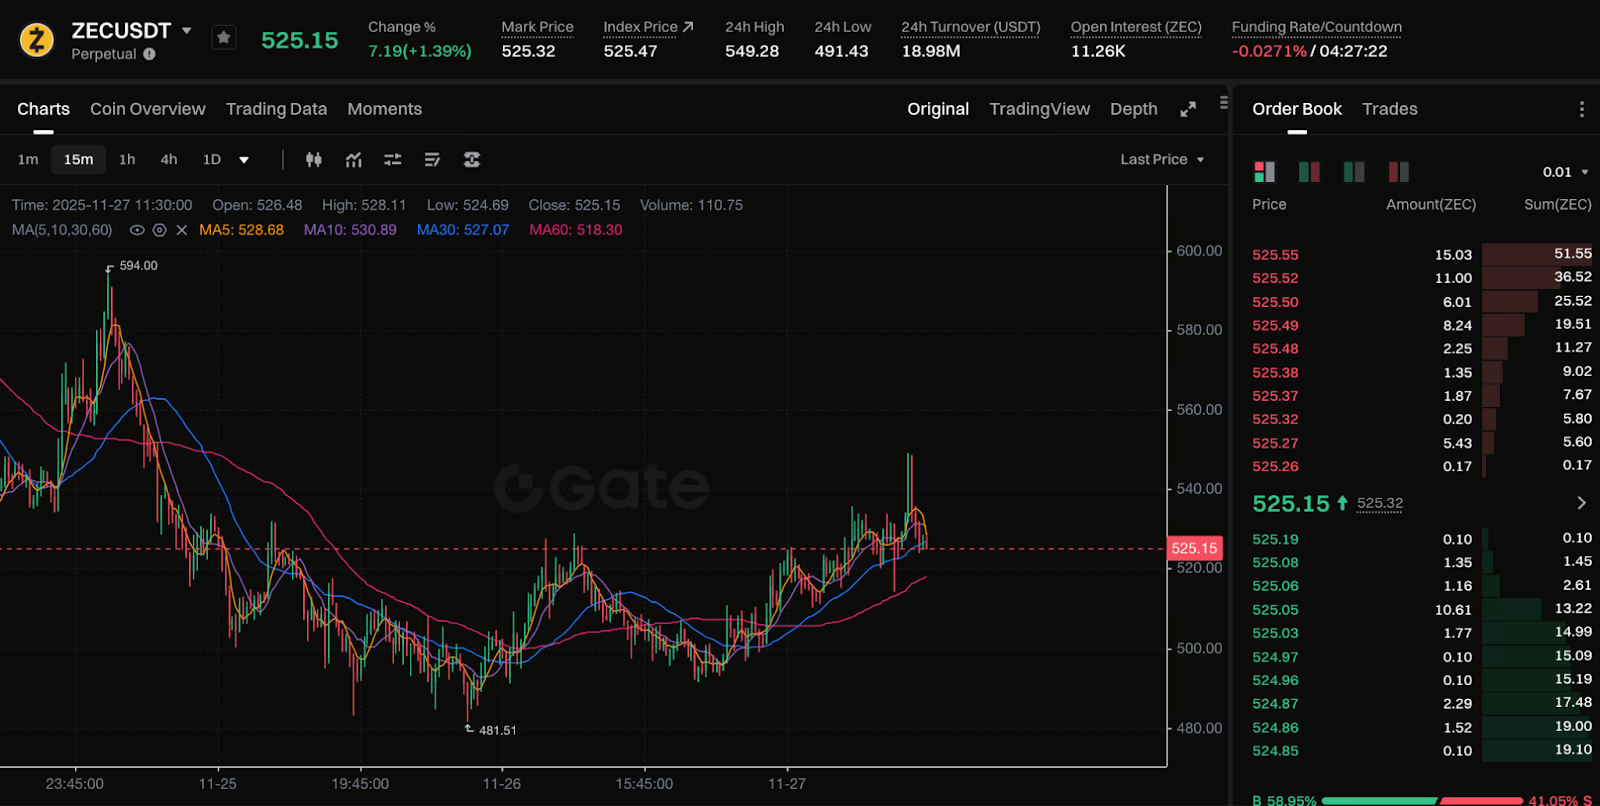The width and height of the screenshot is (1600, 806).
Task: Click the green 525.15 last price in header
Action: [x=299, y=40]
